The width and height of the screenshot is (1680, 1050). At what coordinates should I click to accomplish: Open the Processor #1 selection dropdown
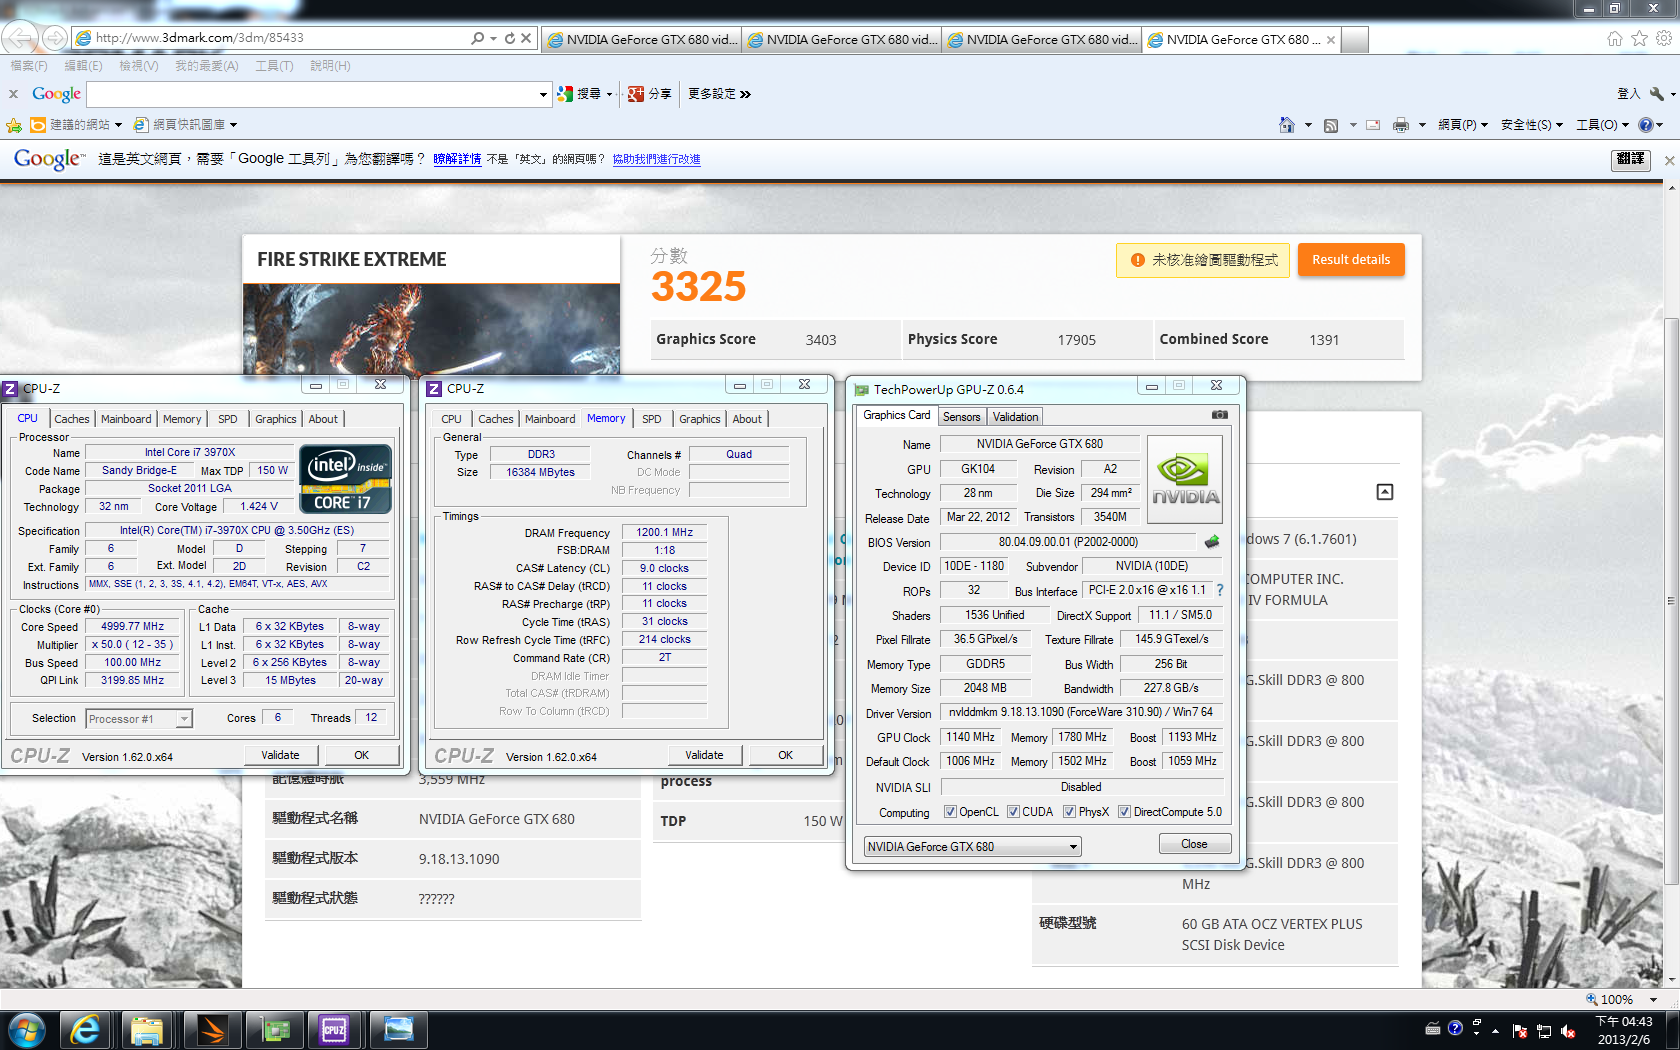tap(139, 719)
